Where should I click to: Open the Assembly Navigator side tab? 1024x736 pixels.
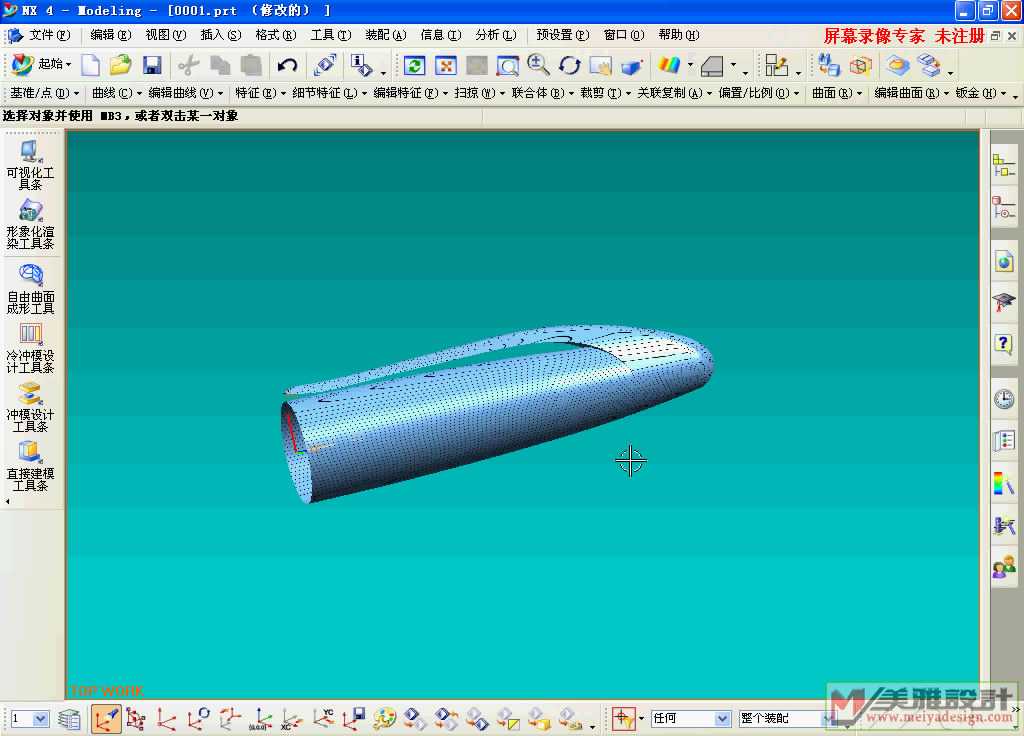1004,165
